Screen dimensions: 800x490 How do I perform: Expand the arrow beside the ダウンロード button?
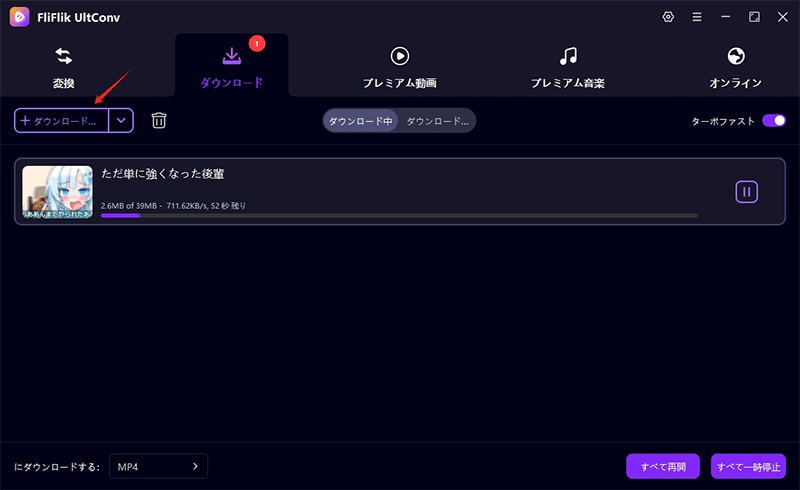(x=121, y=120)
